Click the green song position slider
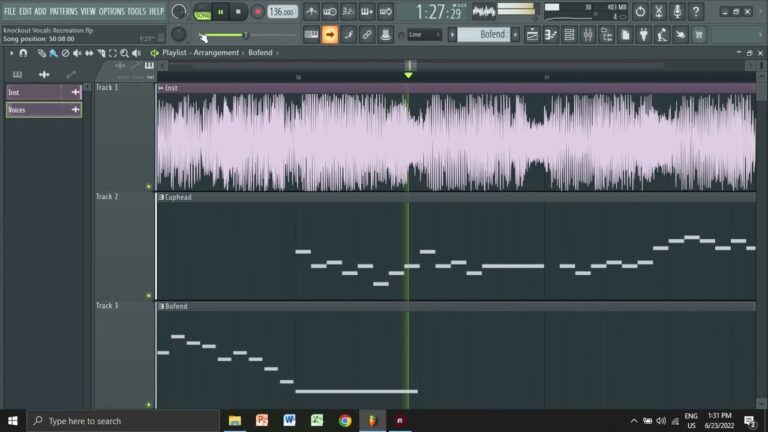768x432 pixels. (246, 35)
